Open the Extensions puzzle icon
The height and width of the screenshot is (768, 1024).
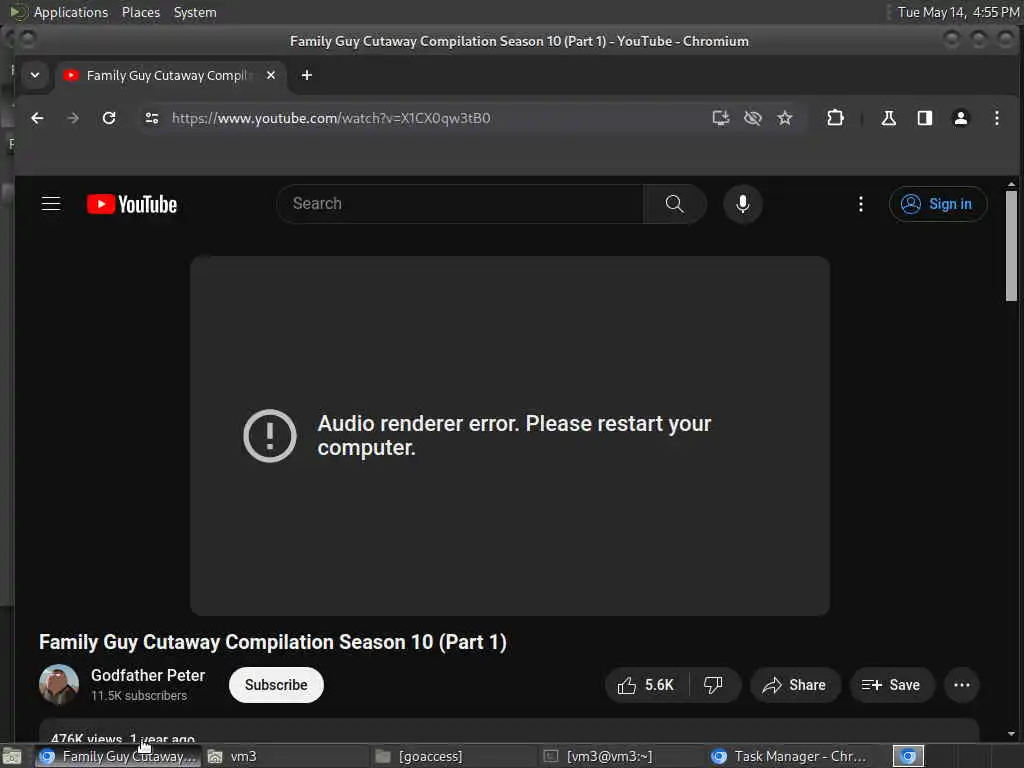tap(835, 118)
